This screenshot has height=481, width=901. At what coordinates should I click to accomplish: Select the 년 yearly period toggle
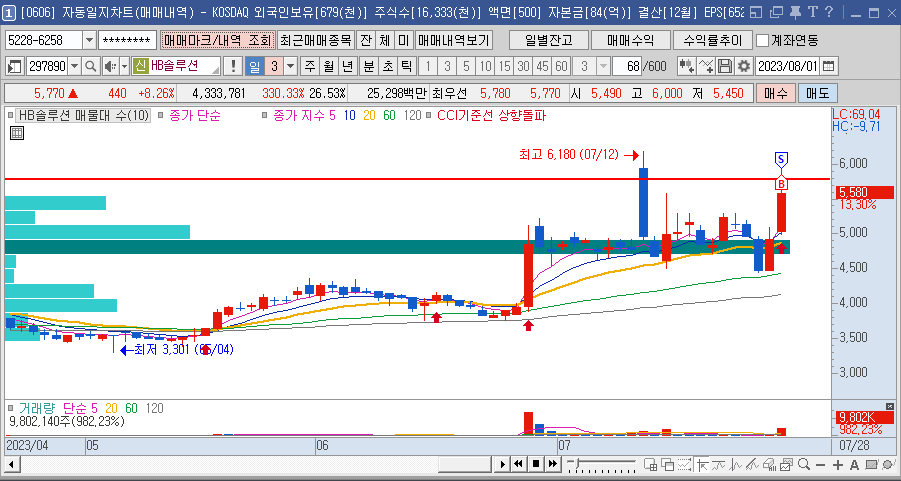tap(347, 66)
